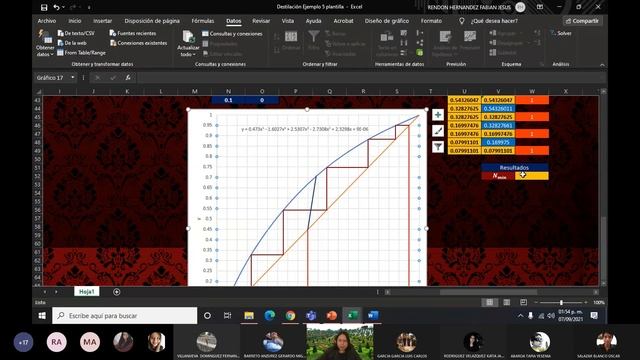
Task: Select row header 50
Action: coord(38,159)
